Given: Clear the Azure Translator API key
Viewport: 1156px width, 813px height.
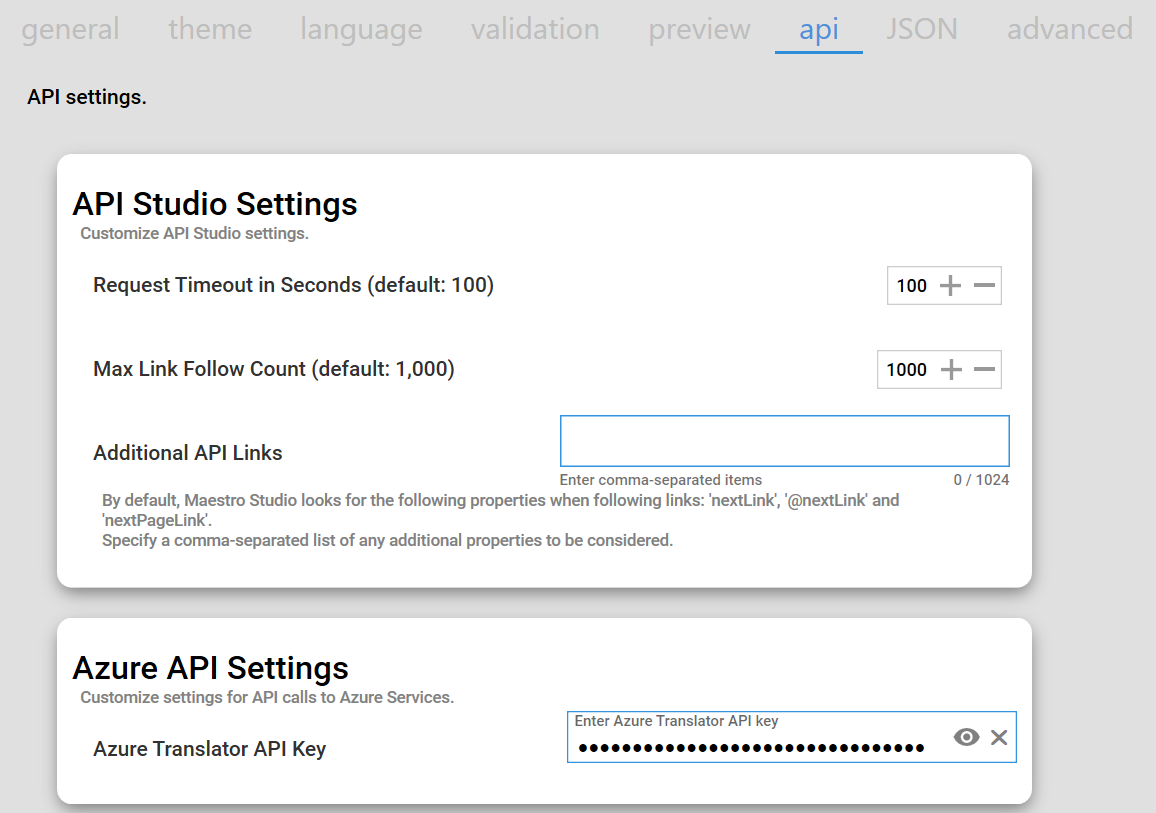Looking at the screenshot, I should (x=998, y=738).
